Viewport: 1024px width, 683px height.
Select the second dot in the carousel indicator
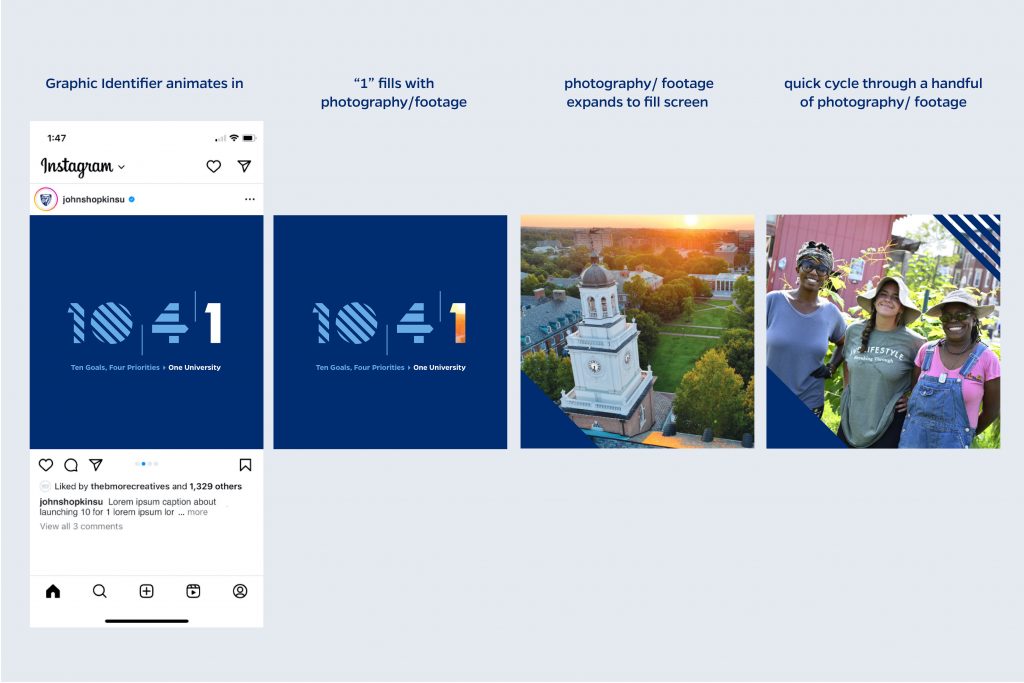tap(144, 464)
